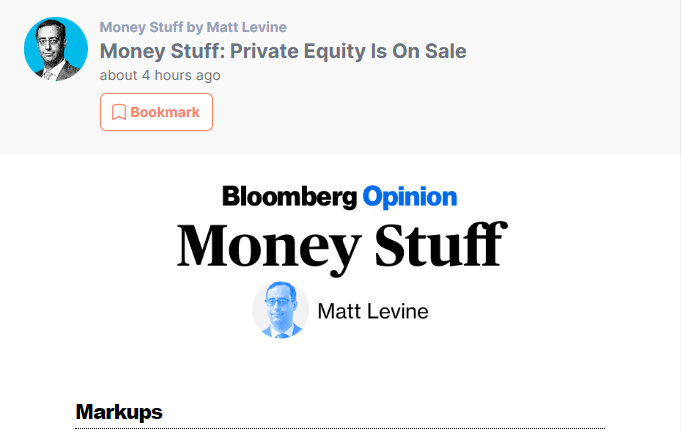Click the Bookmark button
The image size is (681, 433).
[x=156, y=112]
